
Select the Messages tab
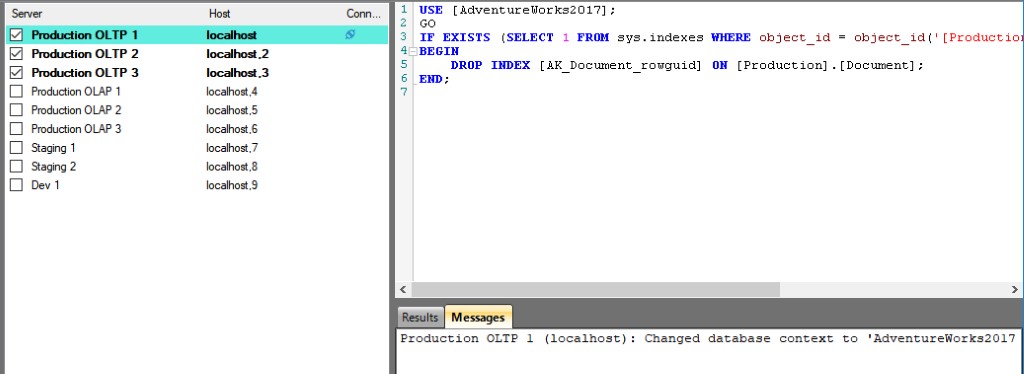(x=478, y=317)
